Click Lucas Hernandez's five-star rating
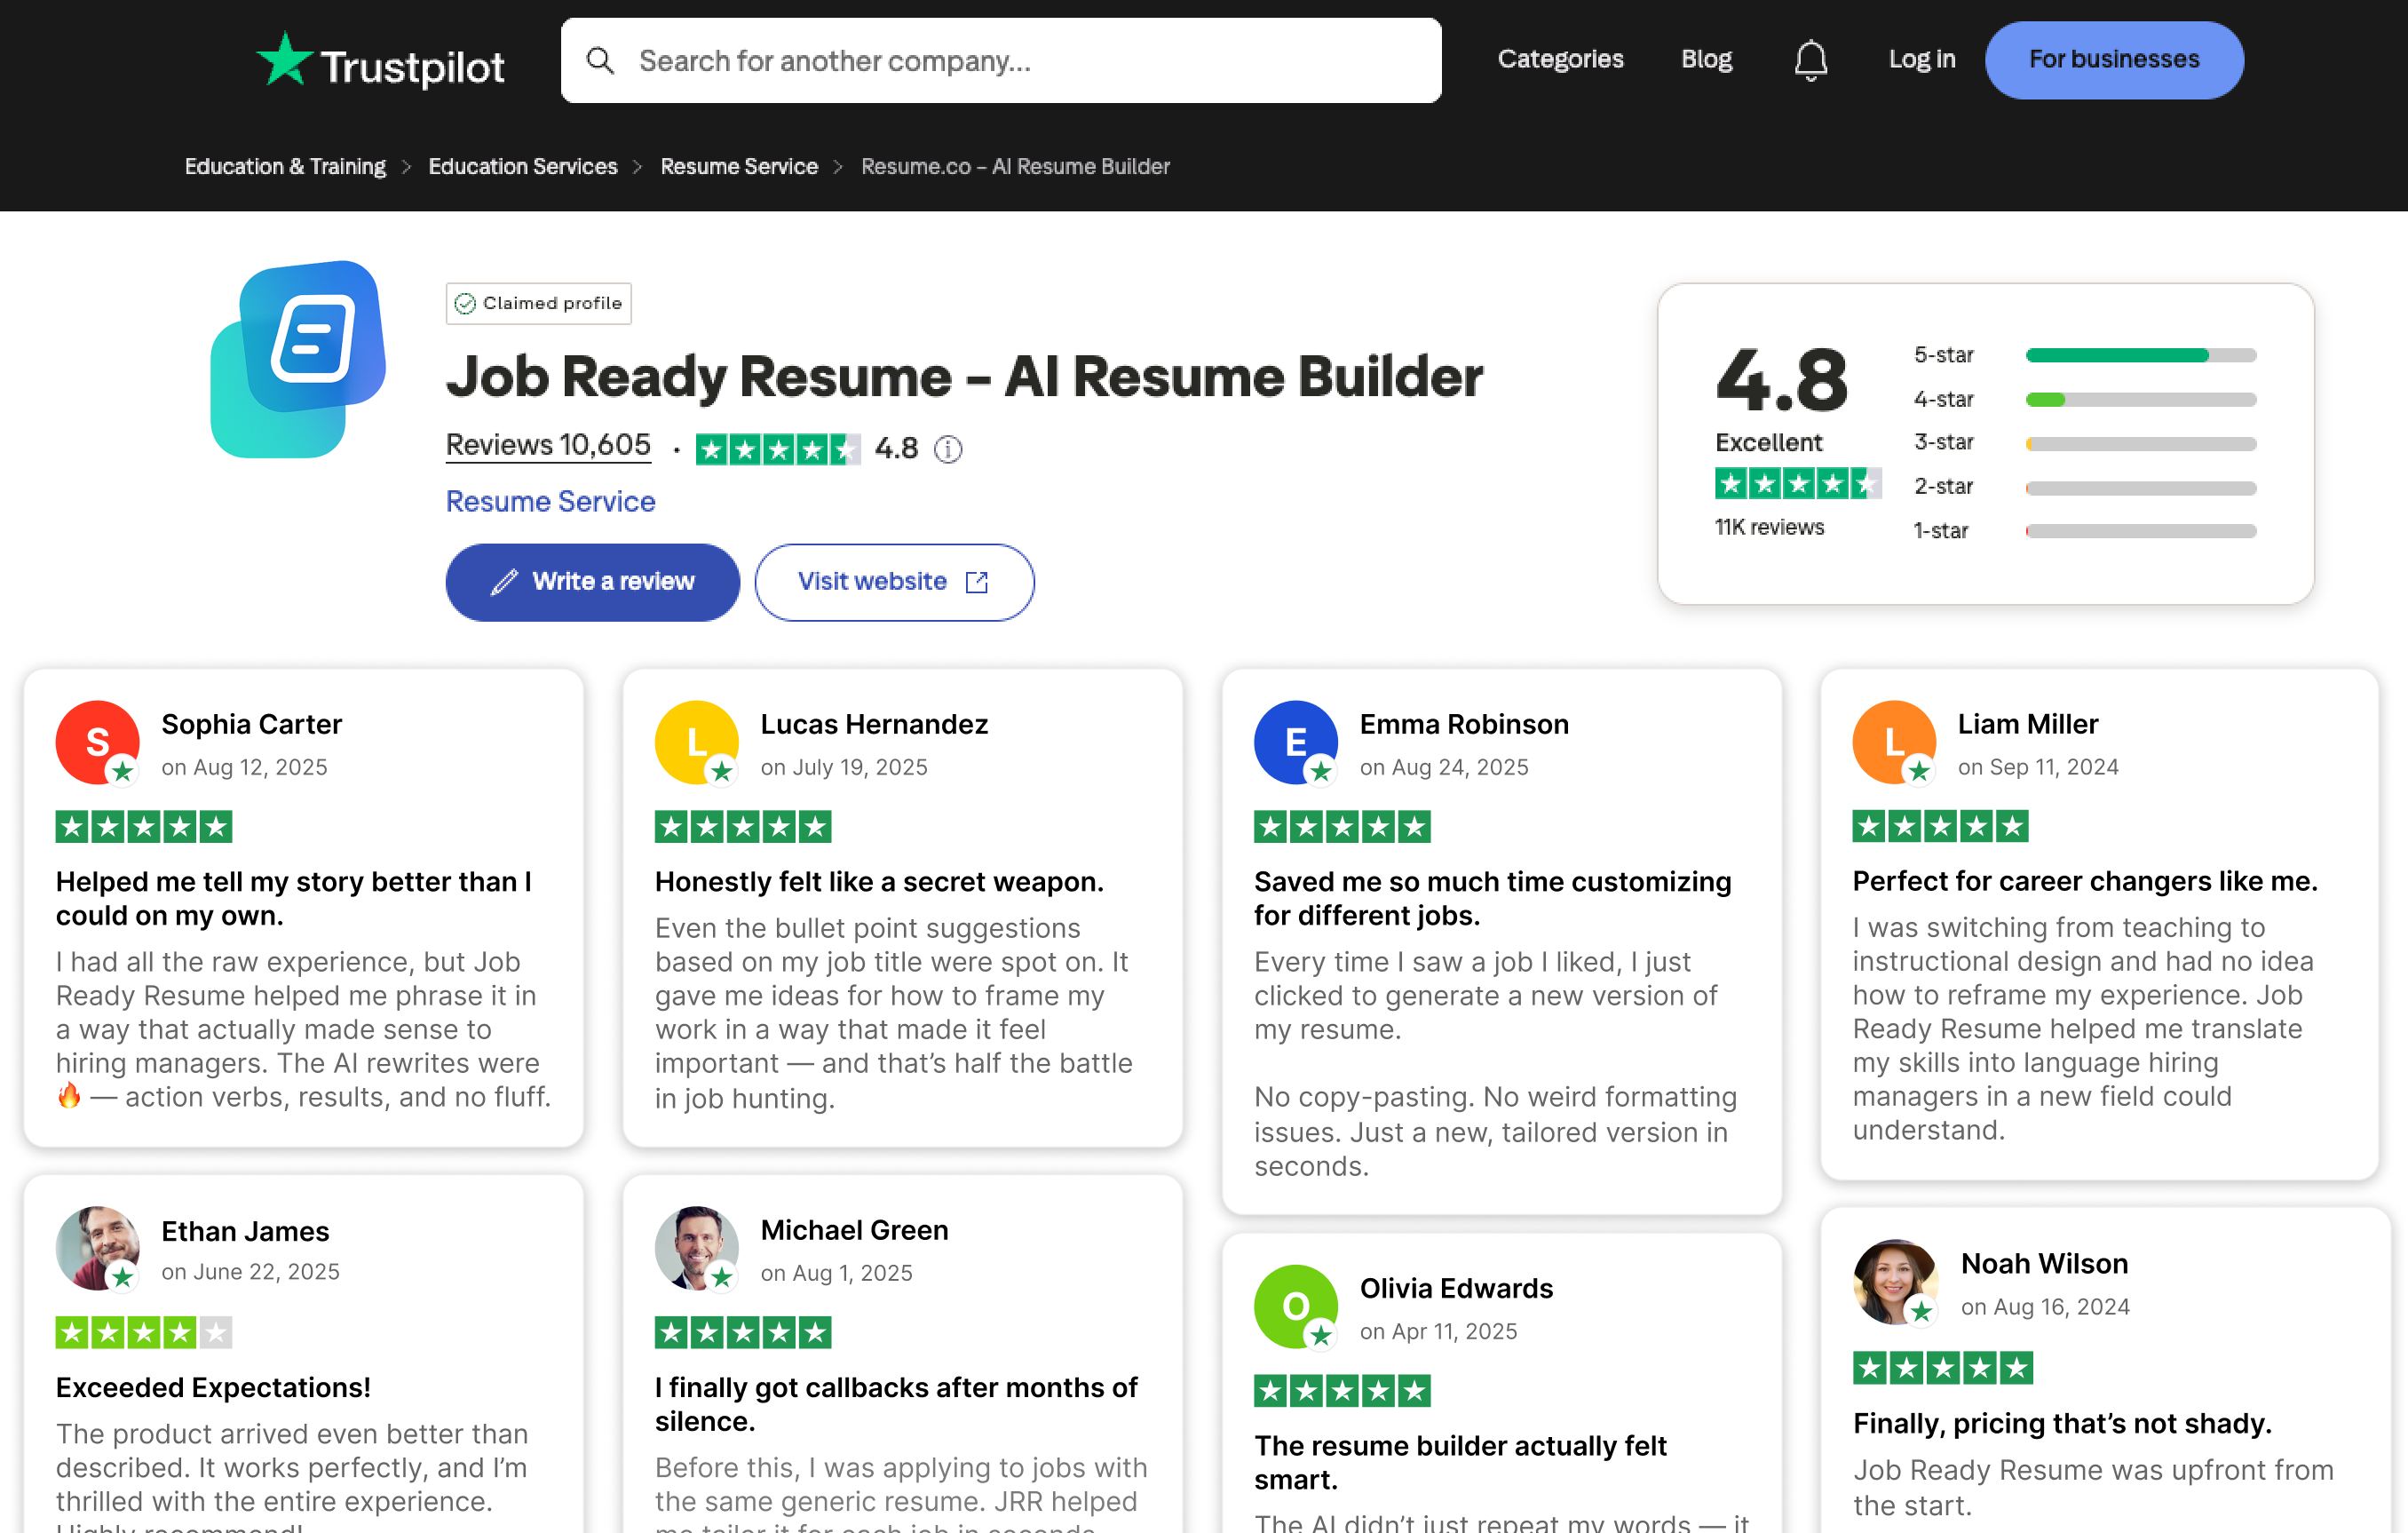The image size is (2408, 1533). [x=743, y=827]
